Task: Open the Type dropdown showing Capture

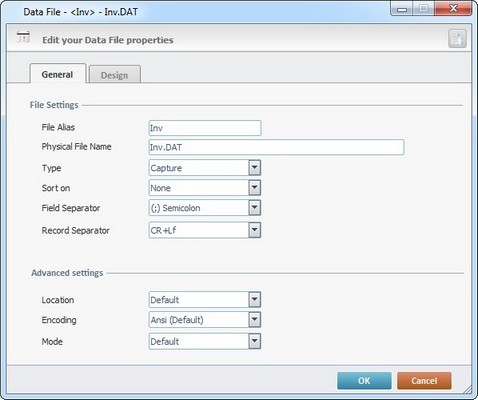Action: coord(255,168)
